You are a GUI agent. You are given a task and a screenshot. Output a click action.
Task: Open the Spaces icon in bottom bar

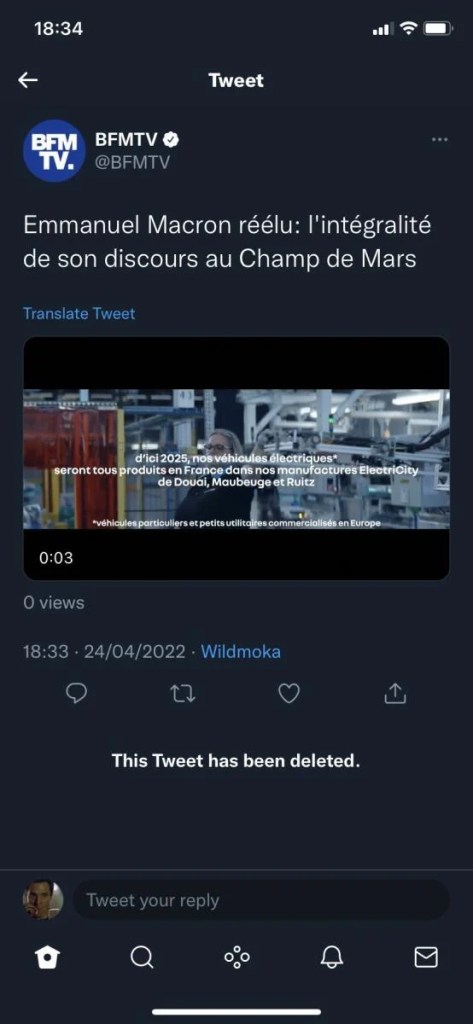tap(236, 957)
